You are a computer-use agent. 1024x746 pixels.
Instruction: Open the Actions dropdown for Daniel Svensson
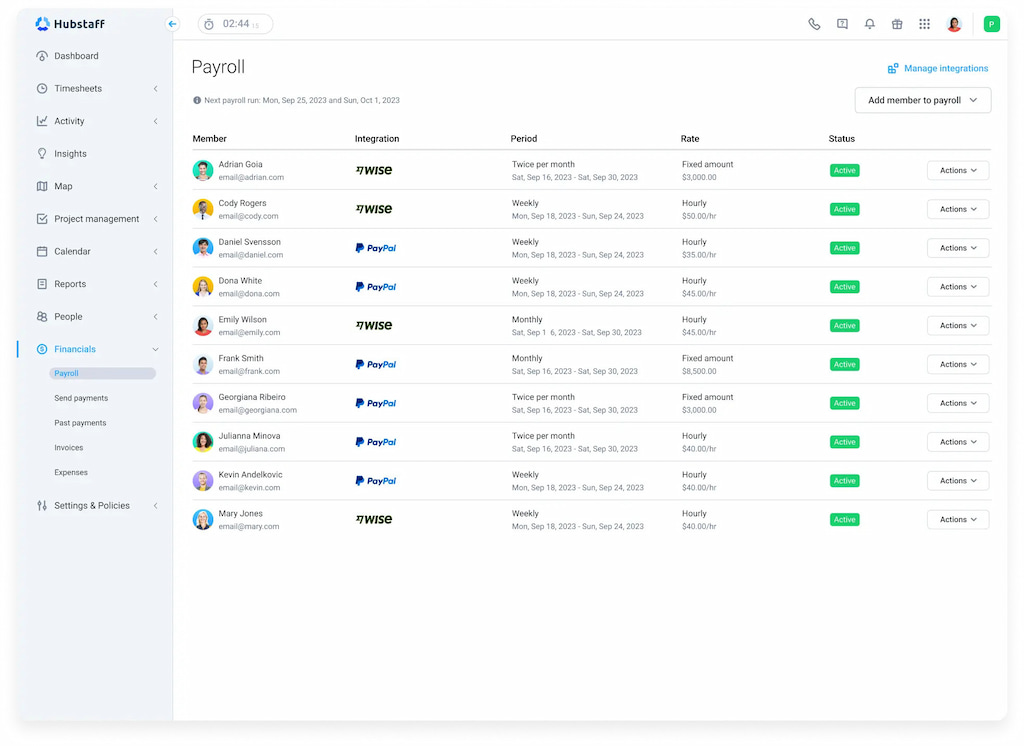pyautogui.click(x=957, y=248)
